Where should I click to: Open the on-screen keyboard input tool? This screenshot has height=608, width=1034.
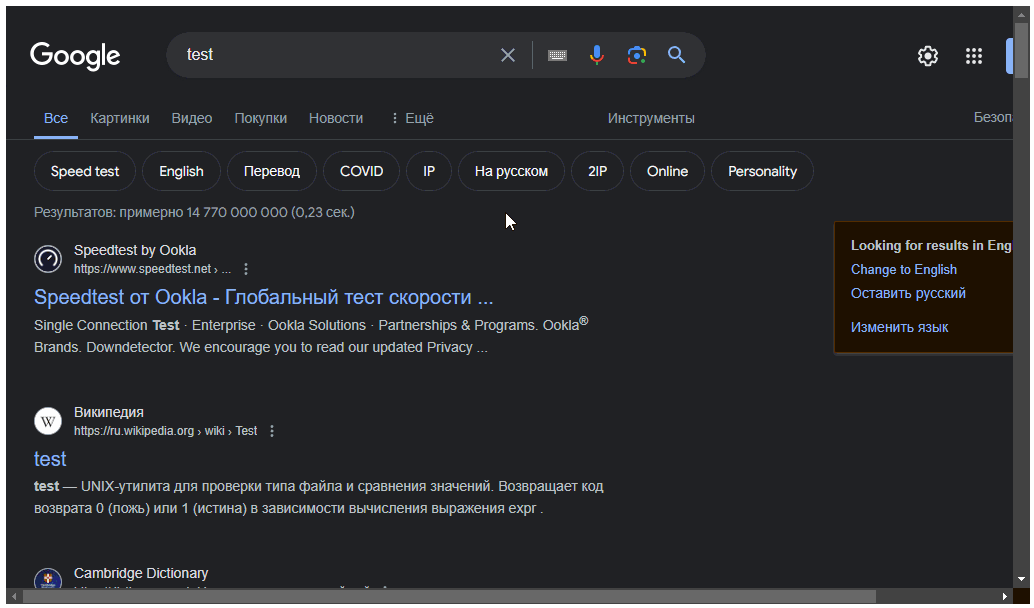557,55
